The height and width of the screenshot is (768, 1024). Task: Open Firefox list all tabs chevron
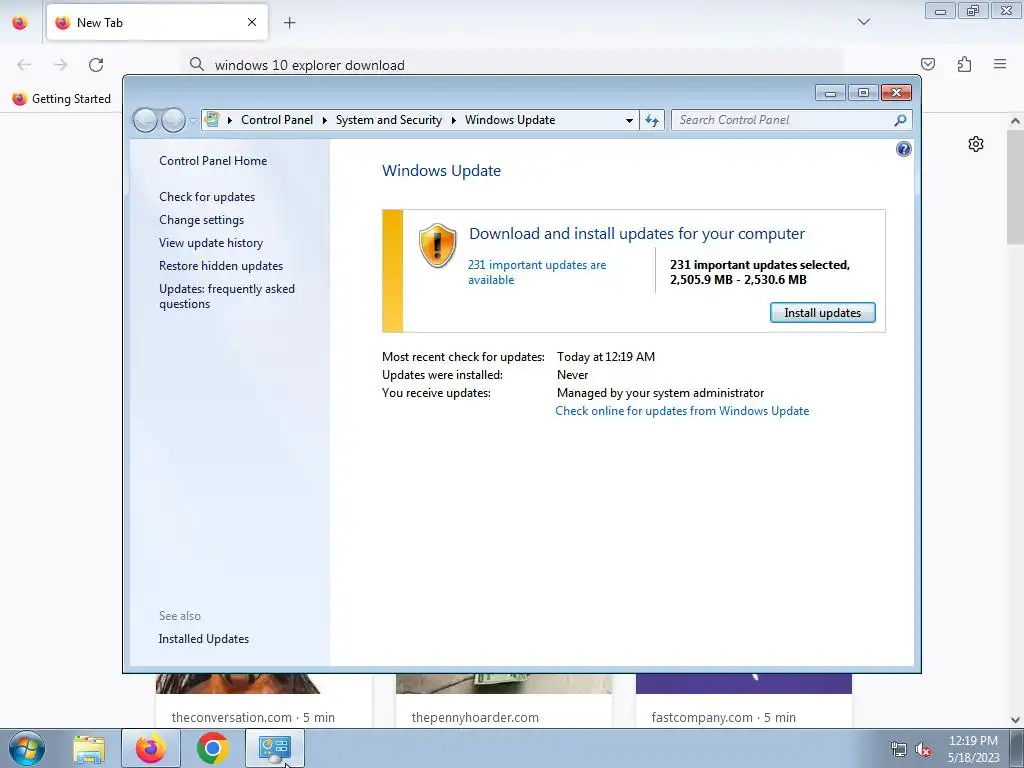863,22
